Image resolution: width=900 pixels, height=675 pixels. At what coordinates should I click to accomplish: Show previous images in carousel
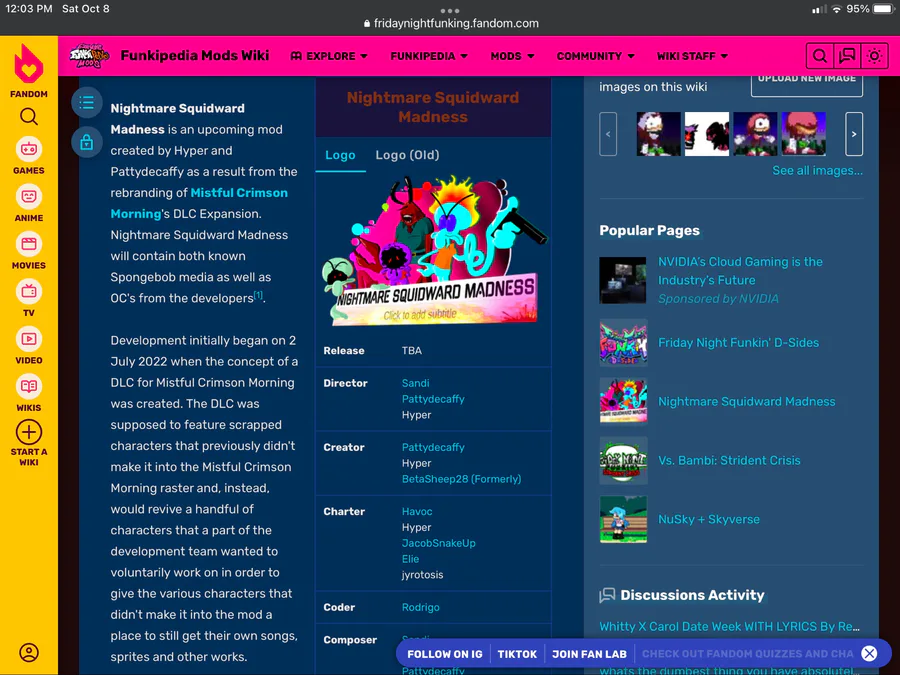608,134
